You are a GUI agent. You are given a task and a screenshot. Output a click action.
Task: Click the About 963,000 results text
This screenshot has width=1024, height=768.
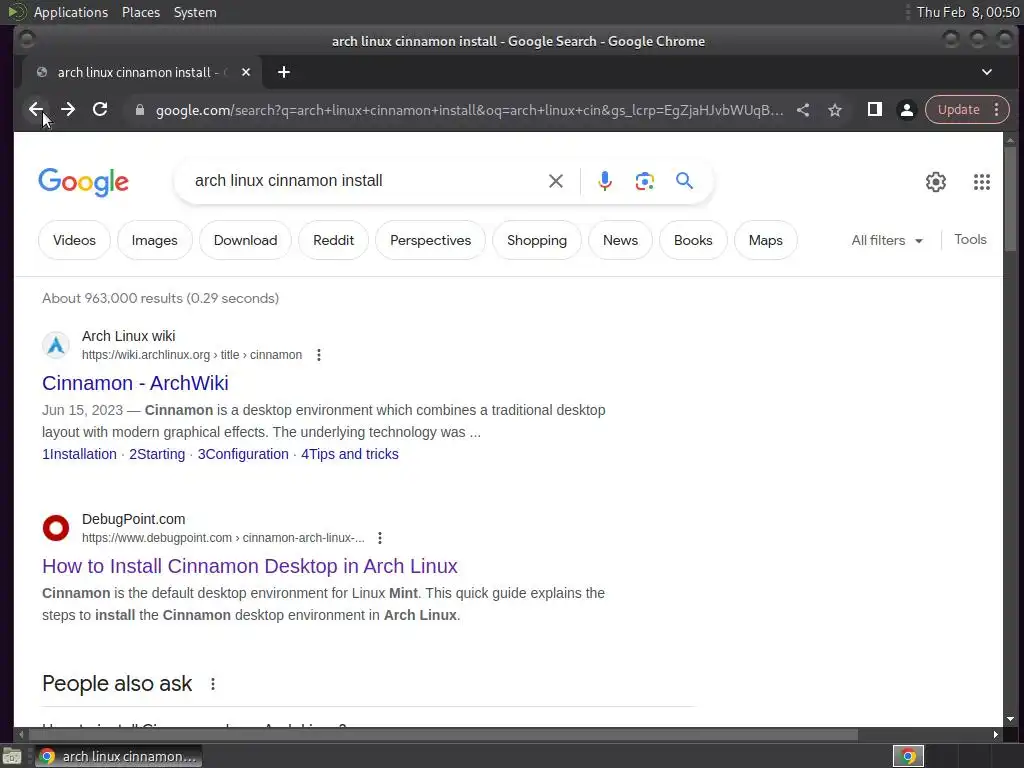pos(161,298)
